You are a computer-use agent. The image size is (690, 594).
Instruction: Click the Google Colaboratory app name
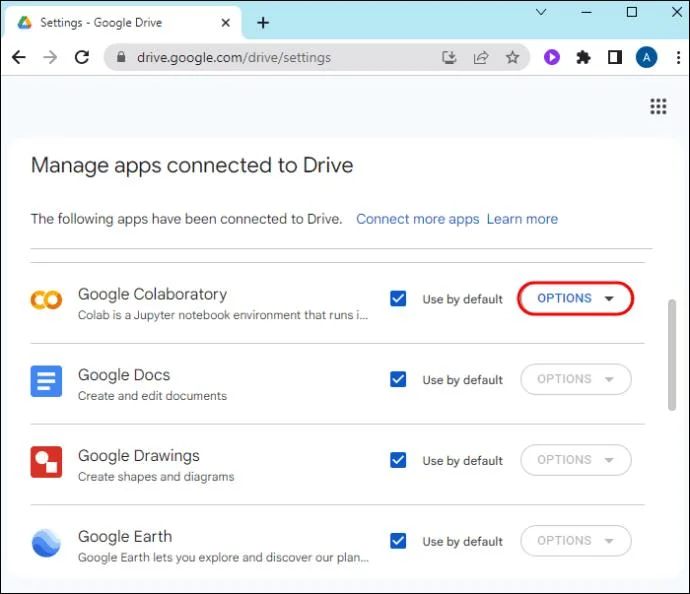[152, 294]
